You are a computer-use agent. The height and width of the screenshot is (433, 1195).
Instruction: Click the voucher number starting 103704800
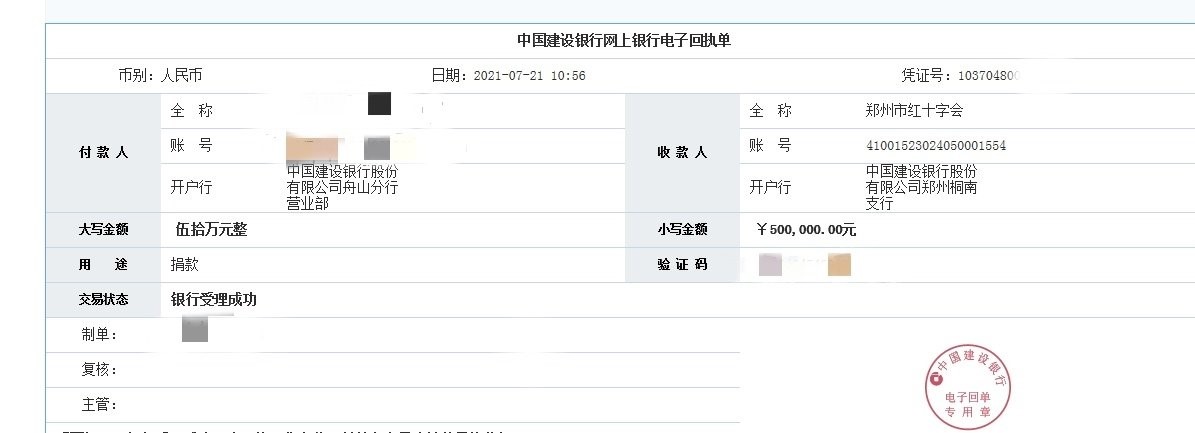tap(989, 75)
